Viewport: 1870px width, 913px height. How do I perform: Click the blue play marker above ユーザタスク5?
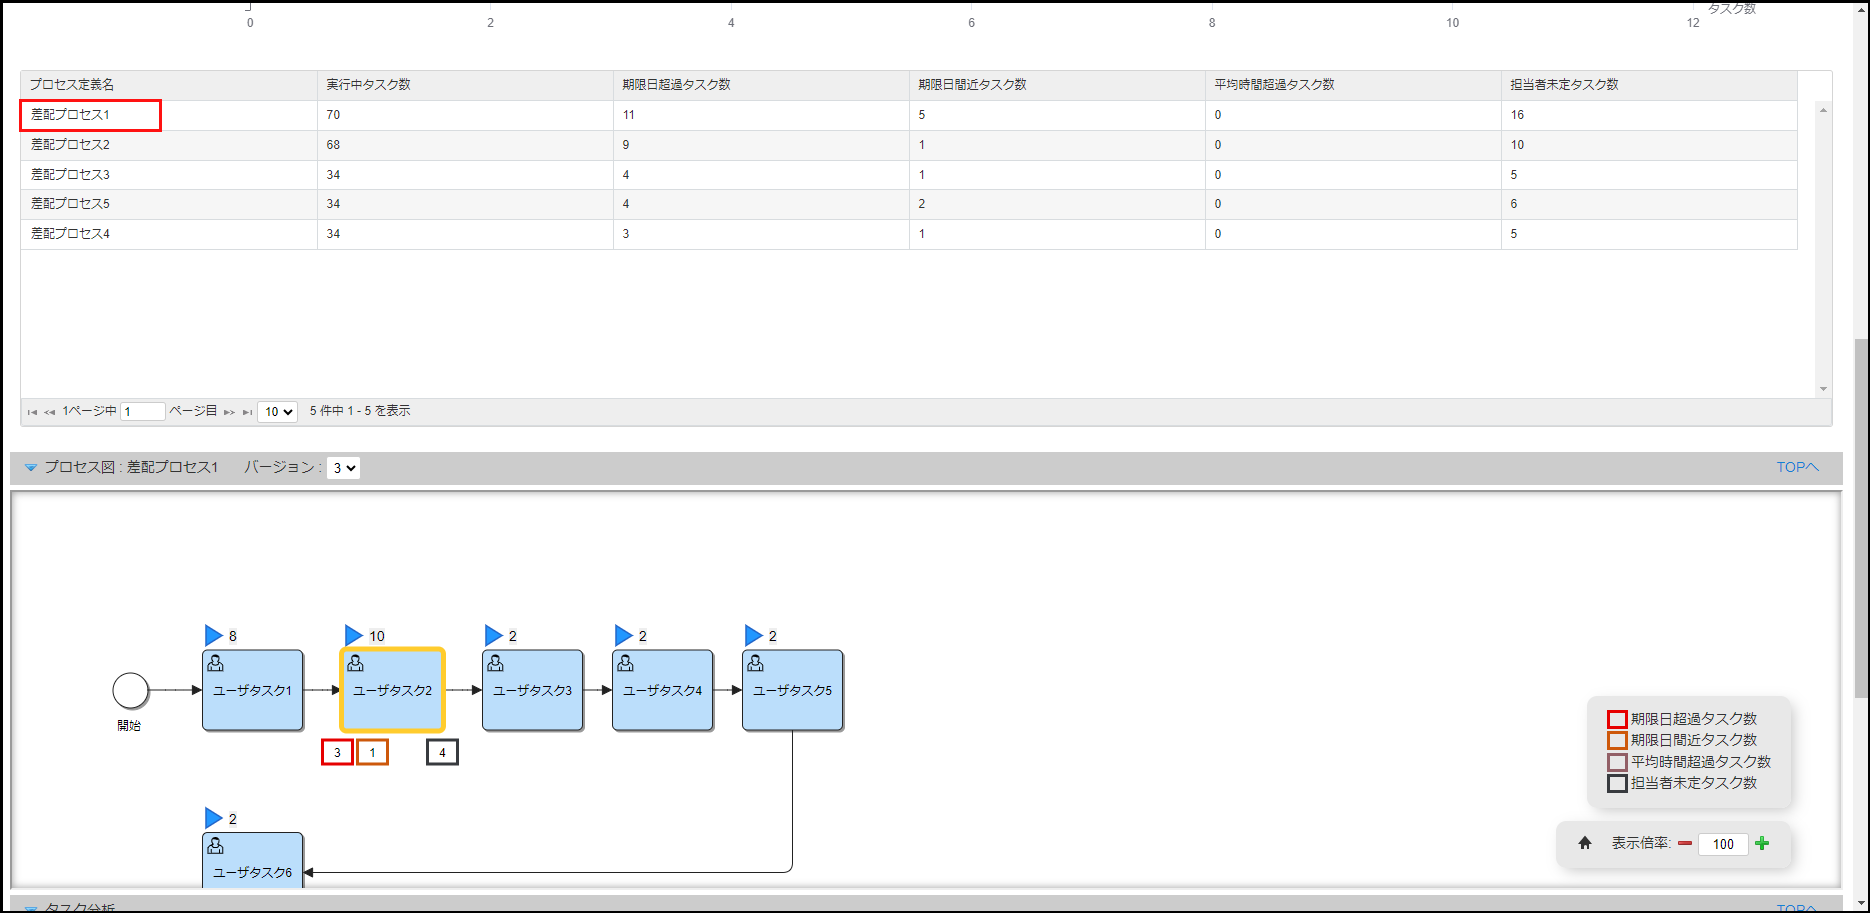click(753, 635)
